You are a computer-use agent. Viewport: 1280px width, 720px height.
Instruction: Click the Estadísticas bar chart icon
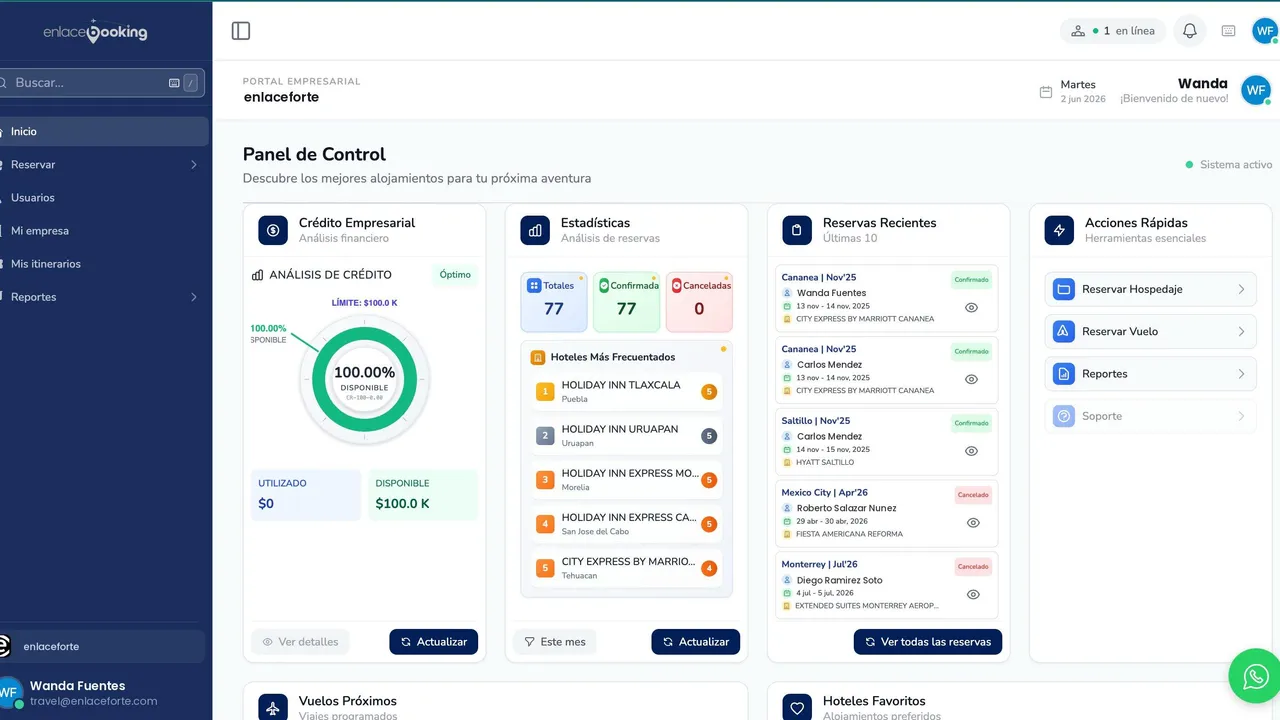[x=535, y=230]
